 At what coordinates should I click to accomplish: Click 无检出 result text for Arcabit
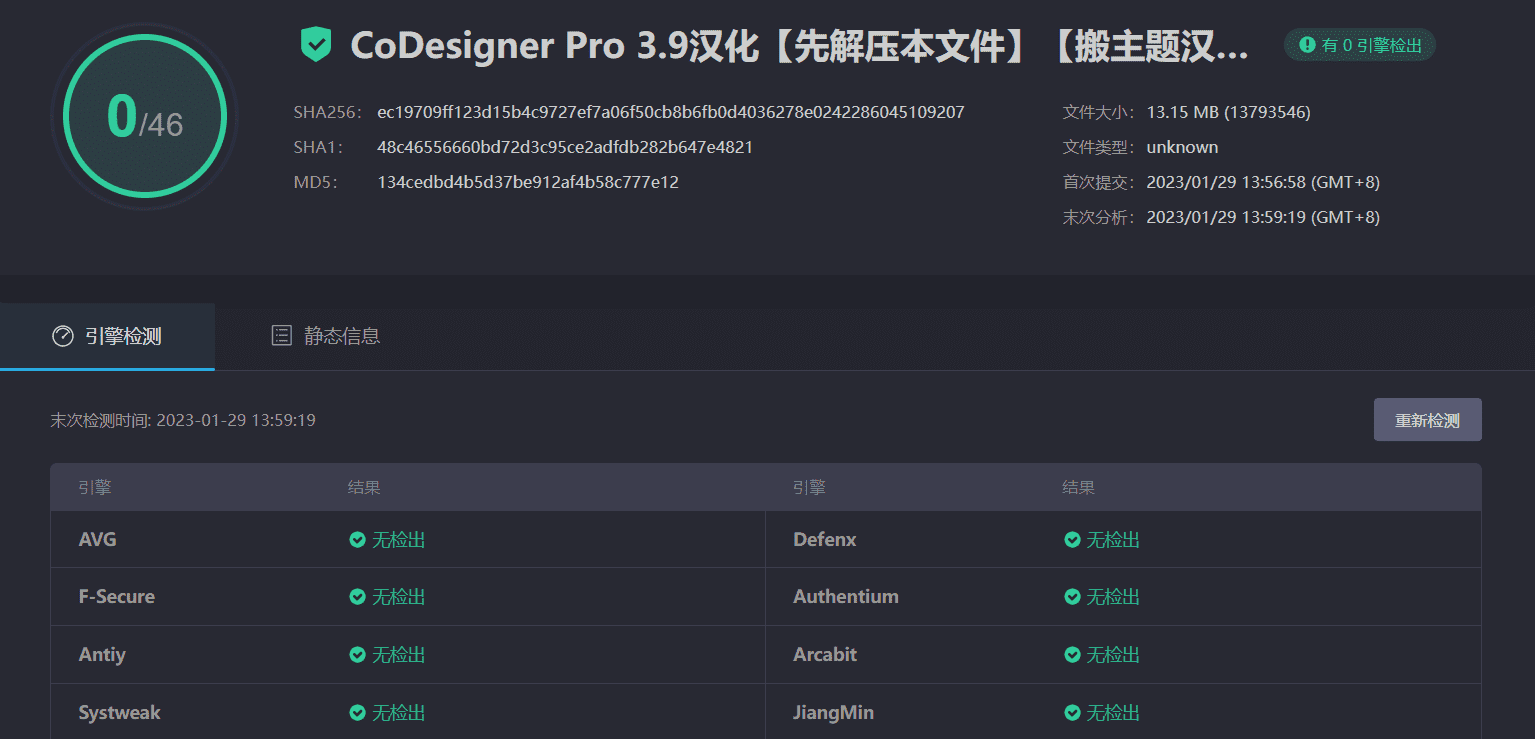pyautogui.click(x=1114, y=655)
